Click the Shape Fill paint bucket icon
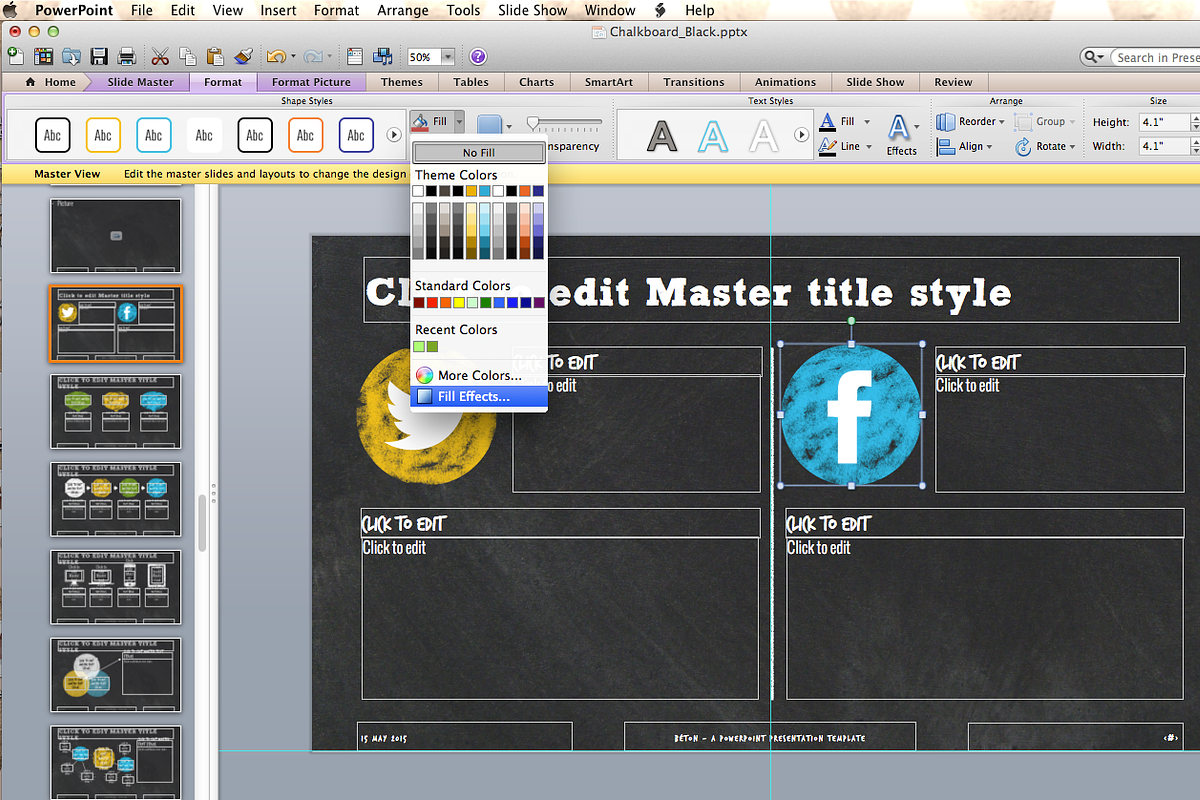This screenshot has width=1200, height=800. click(x=420, y=123)
